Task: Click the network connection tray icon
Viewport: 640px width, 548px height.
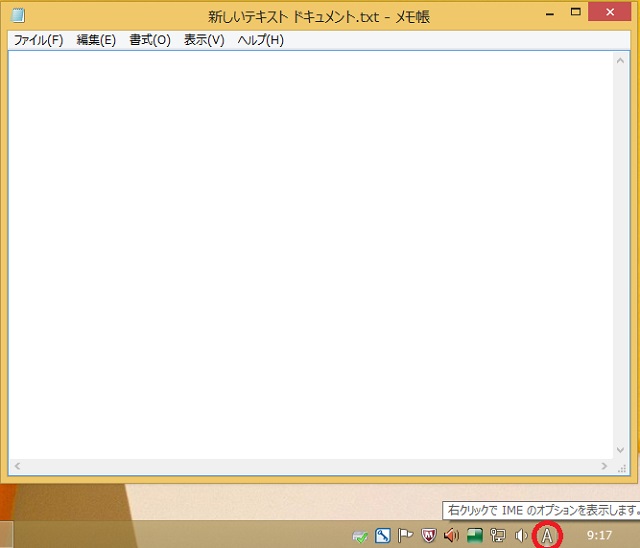Action: 498,536
